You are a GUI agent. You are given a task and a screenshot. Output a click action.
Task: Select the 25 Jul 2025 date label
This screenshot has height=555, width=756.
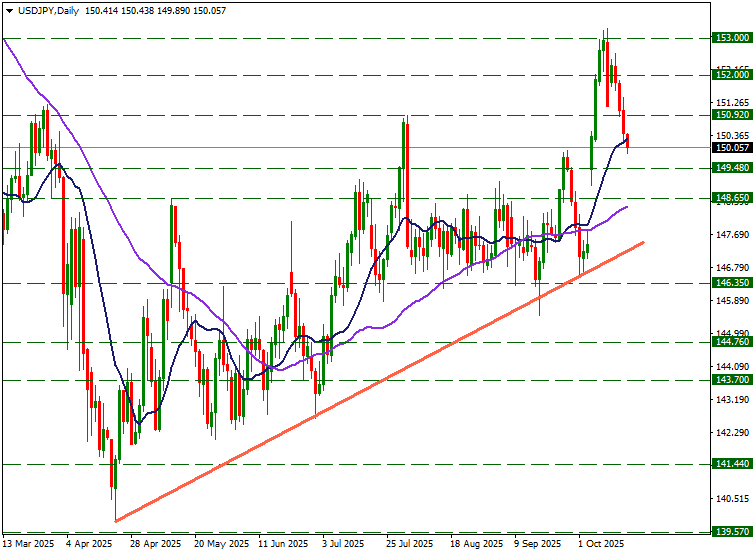point(409,545)
